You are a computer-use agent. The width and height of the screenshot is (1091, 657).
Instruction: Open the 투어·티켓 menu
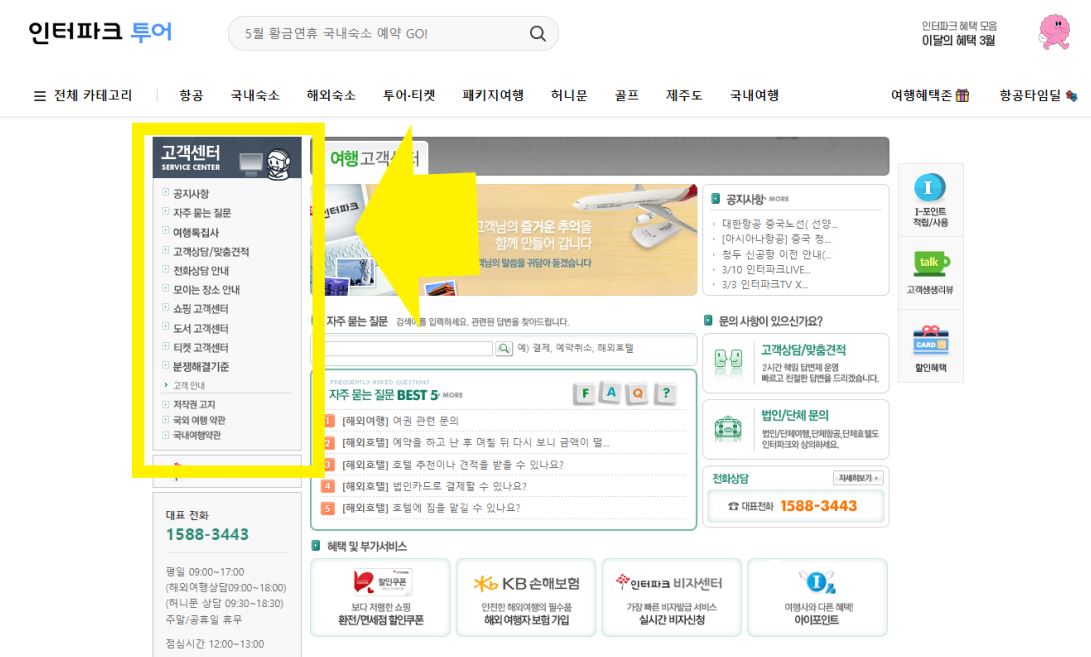[409, 95]
